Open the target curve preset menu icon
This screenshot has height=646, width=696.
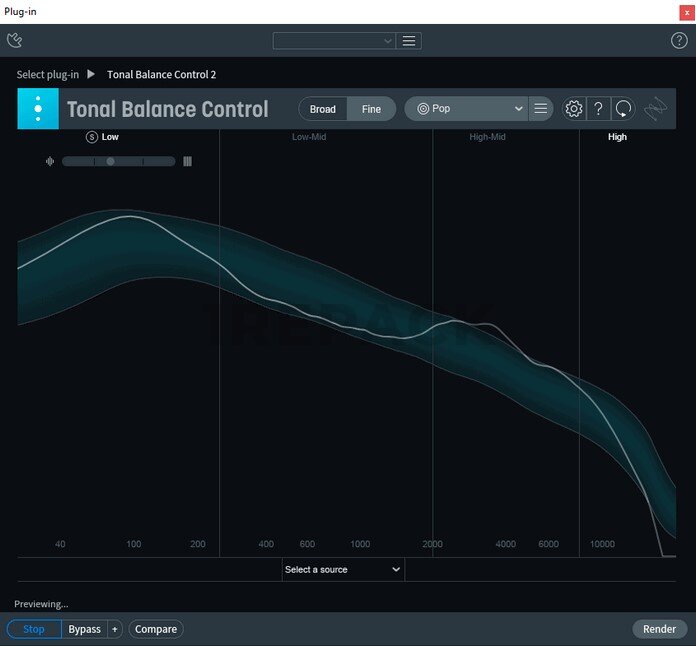click(541, 109)
